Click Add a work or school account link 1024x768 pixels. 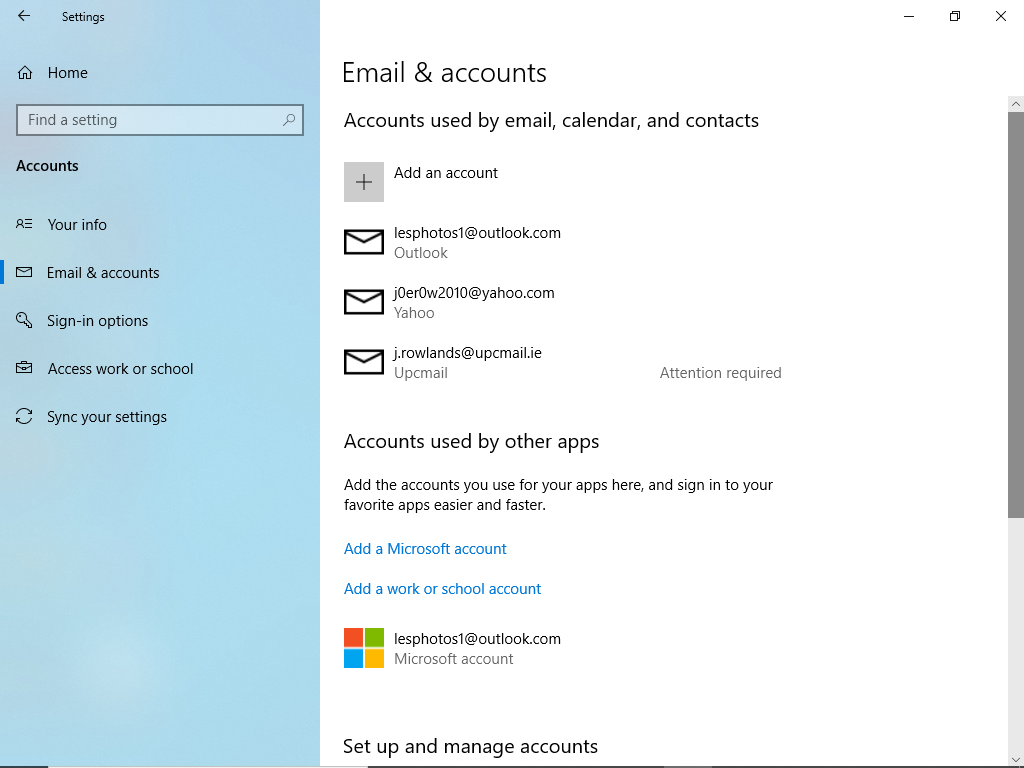click(442, 589)
